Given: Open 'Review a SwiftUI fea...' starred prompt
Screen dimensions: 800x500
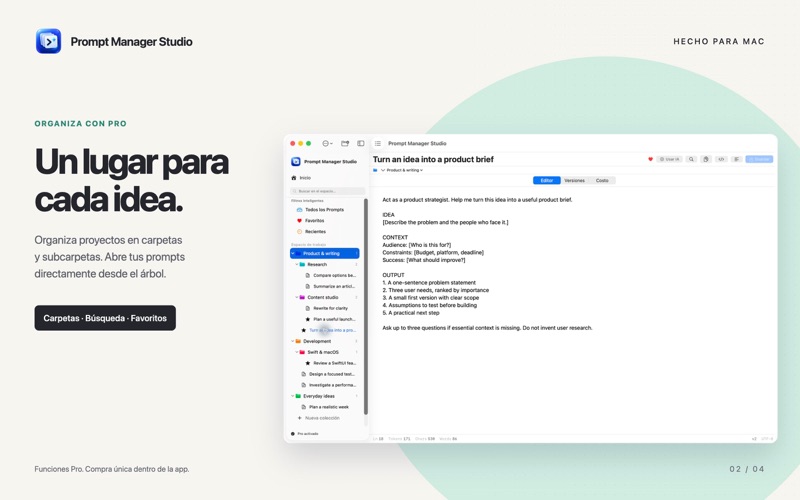Looking at the screenshot, I should click(331, 363).
